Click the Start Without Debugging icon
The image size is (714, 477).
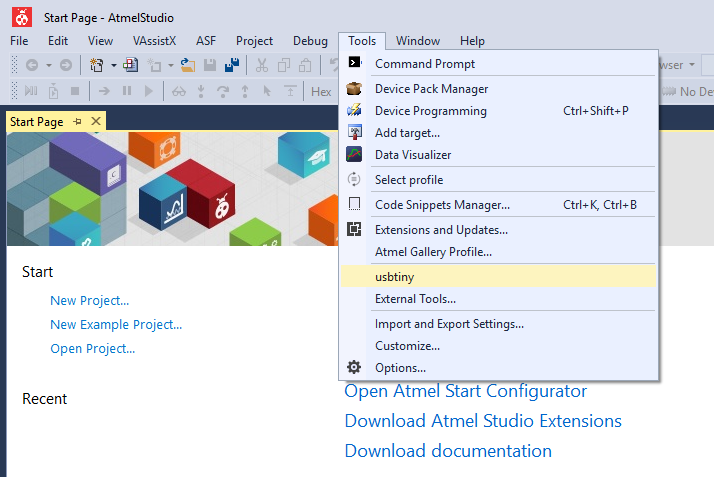tap(53, 91)
